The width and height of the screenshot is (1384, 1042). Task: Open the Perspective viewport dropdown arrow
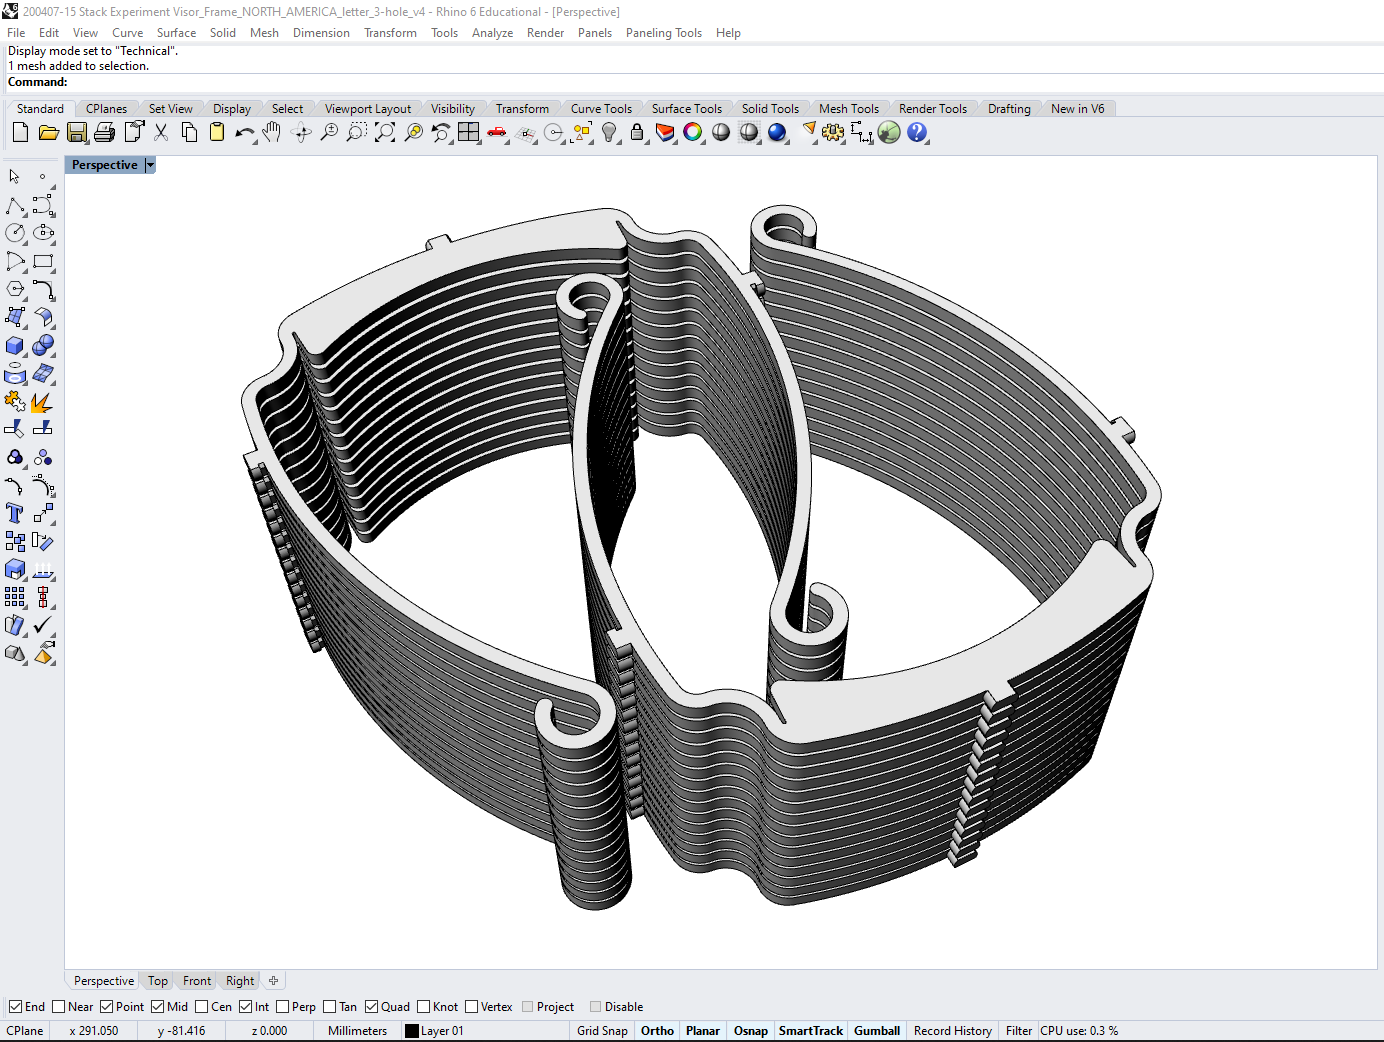150,165
